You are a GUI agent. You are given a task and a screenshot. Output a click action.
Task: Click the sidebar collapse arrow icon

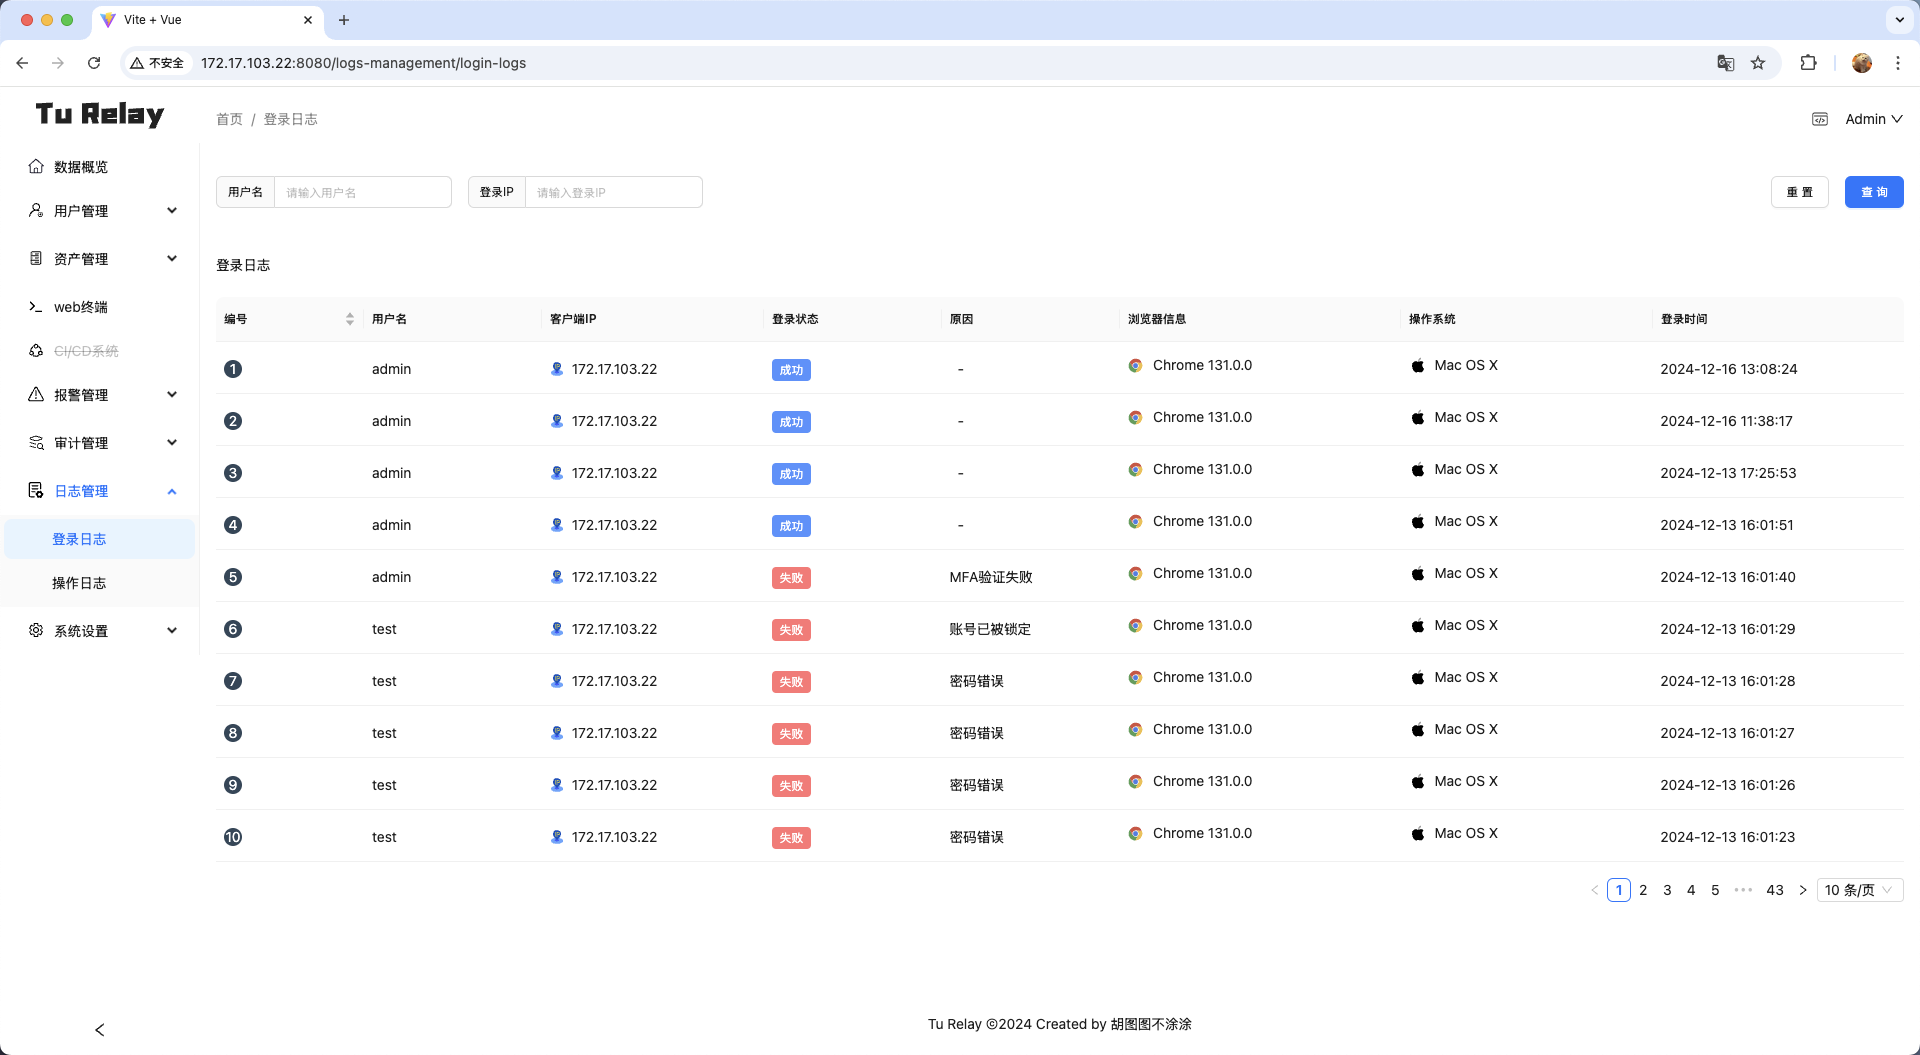point(99,1030)
